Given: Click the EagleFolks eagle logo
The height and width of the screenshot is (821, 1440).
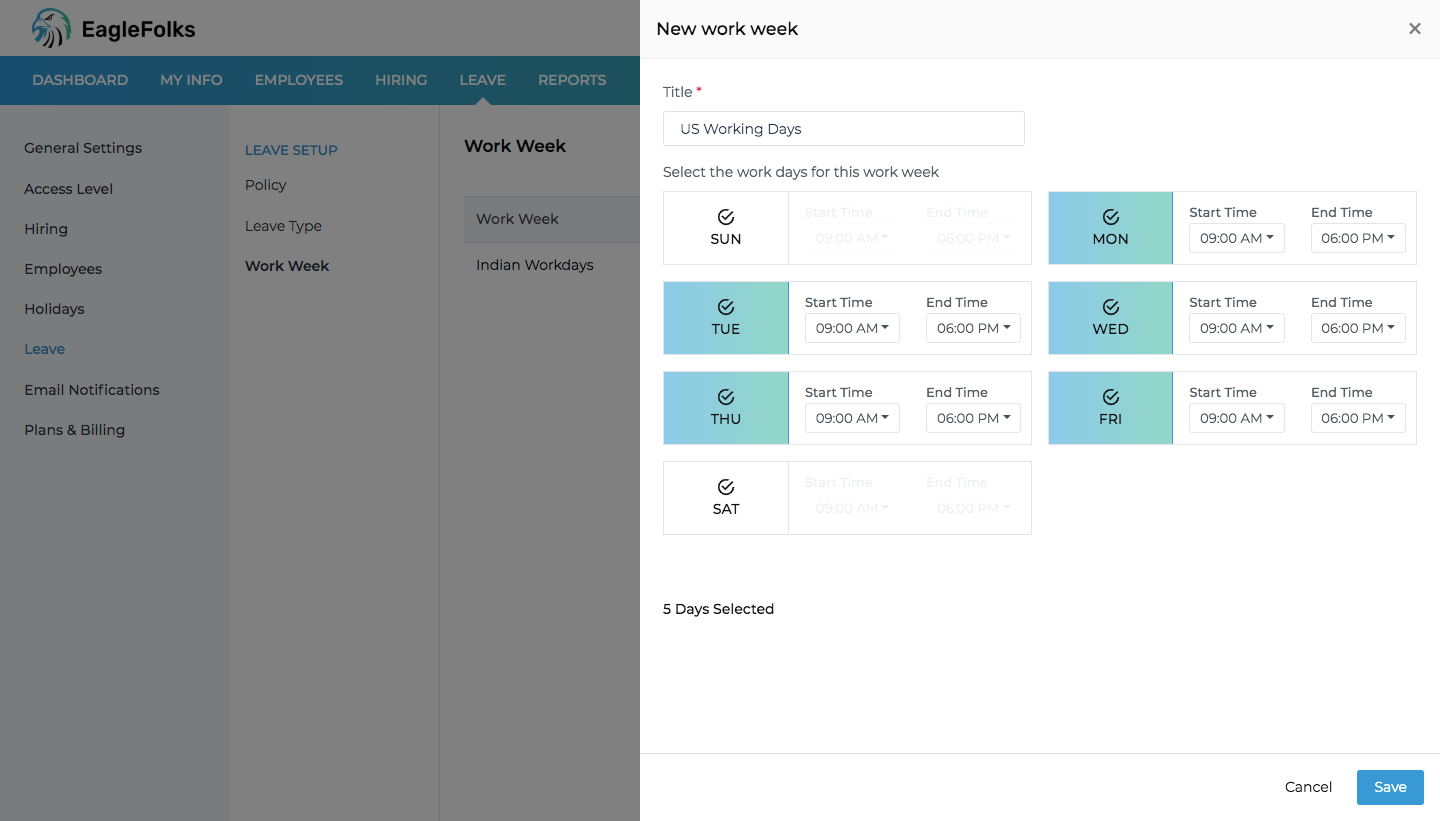Looking at the screenshot, I should [x=51, y=28].
